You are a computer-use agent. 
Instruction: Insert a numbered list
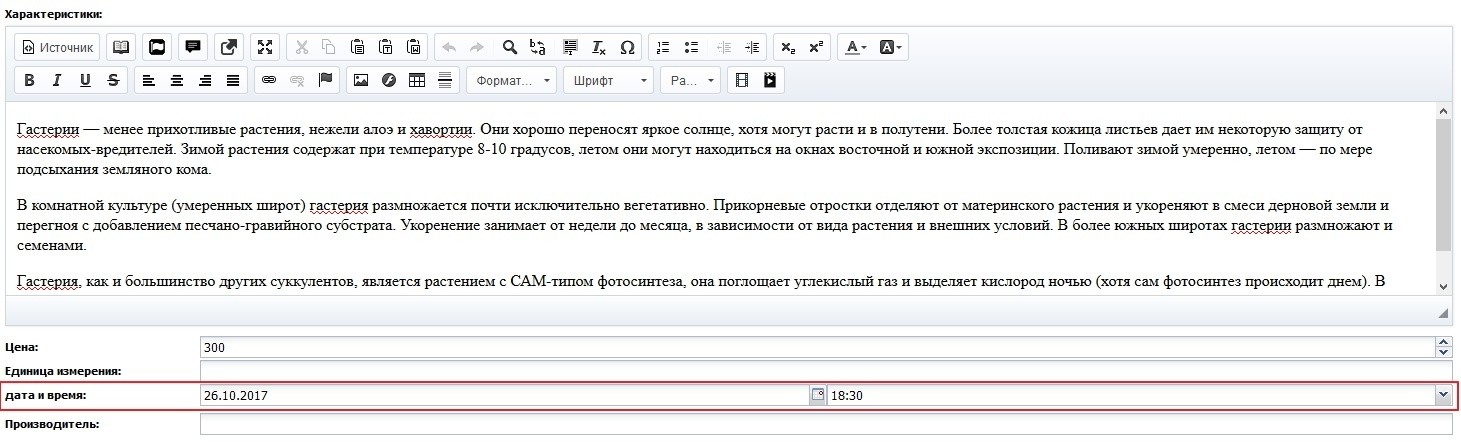[662, 47]
